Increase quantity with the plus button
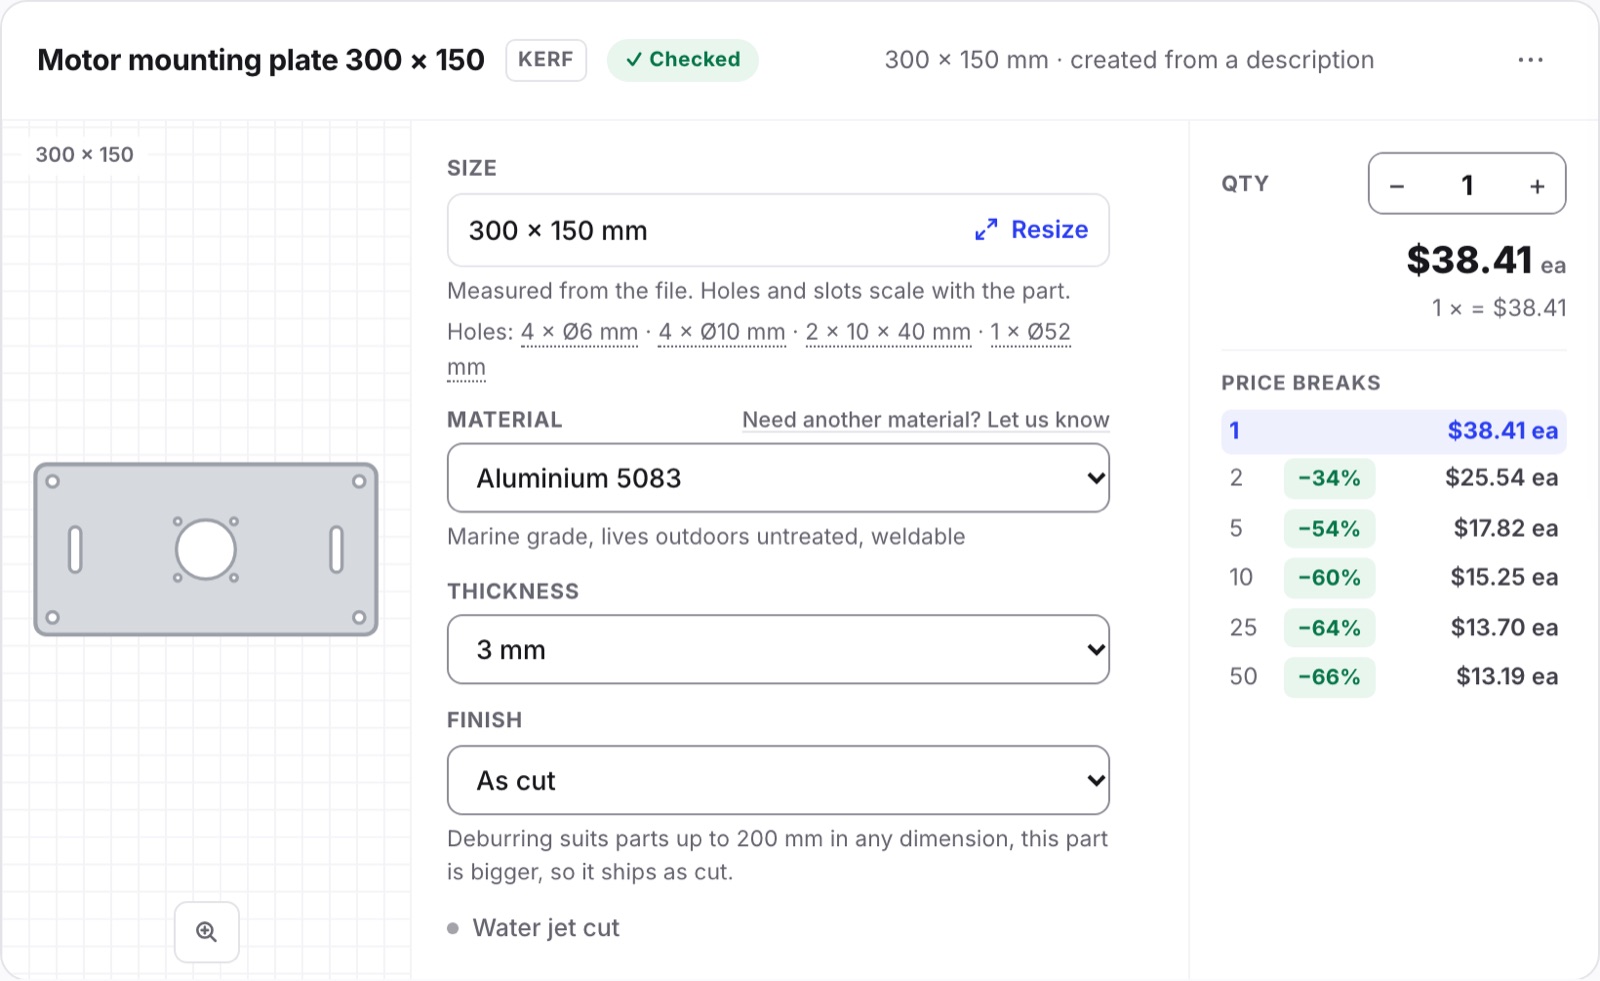1600x981 pixels. pos(1537,186)
